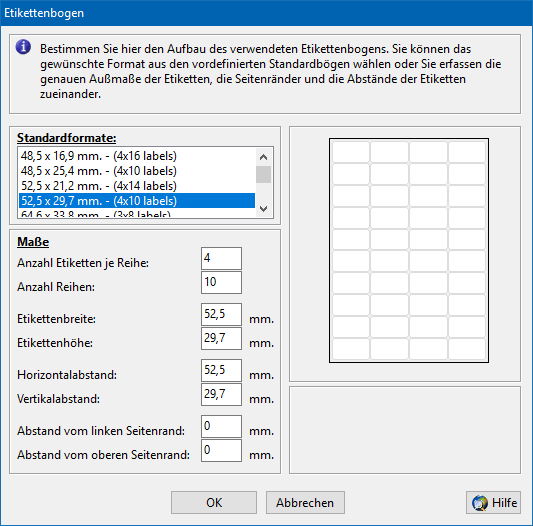533x526 pixels.
Task: Select 52,5 x 21,2 mm. (4x14 labels) format
Action: [137, 186]
